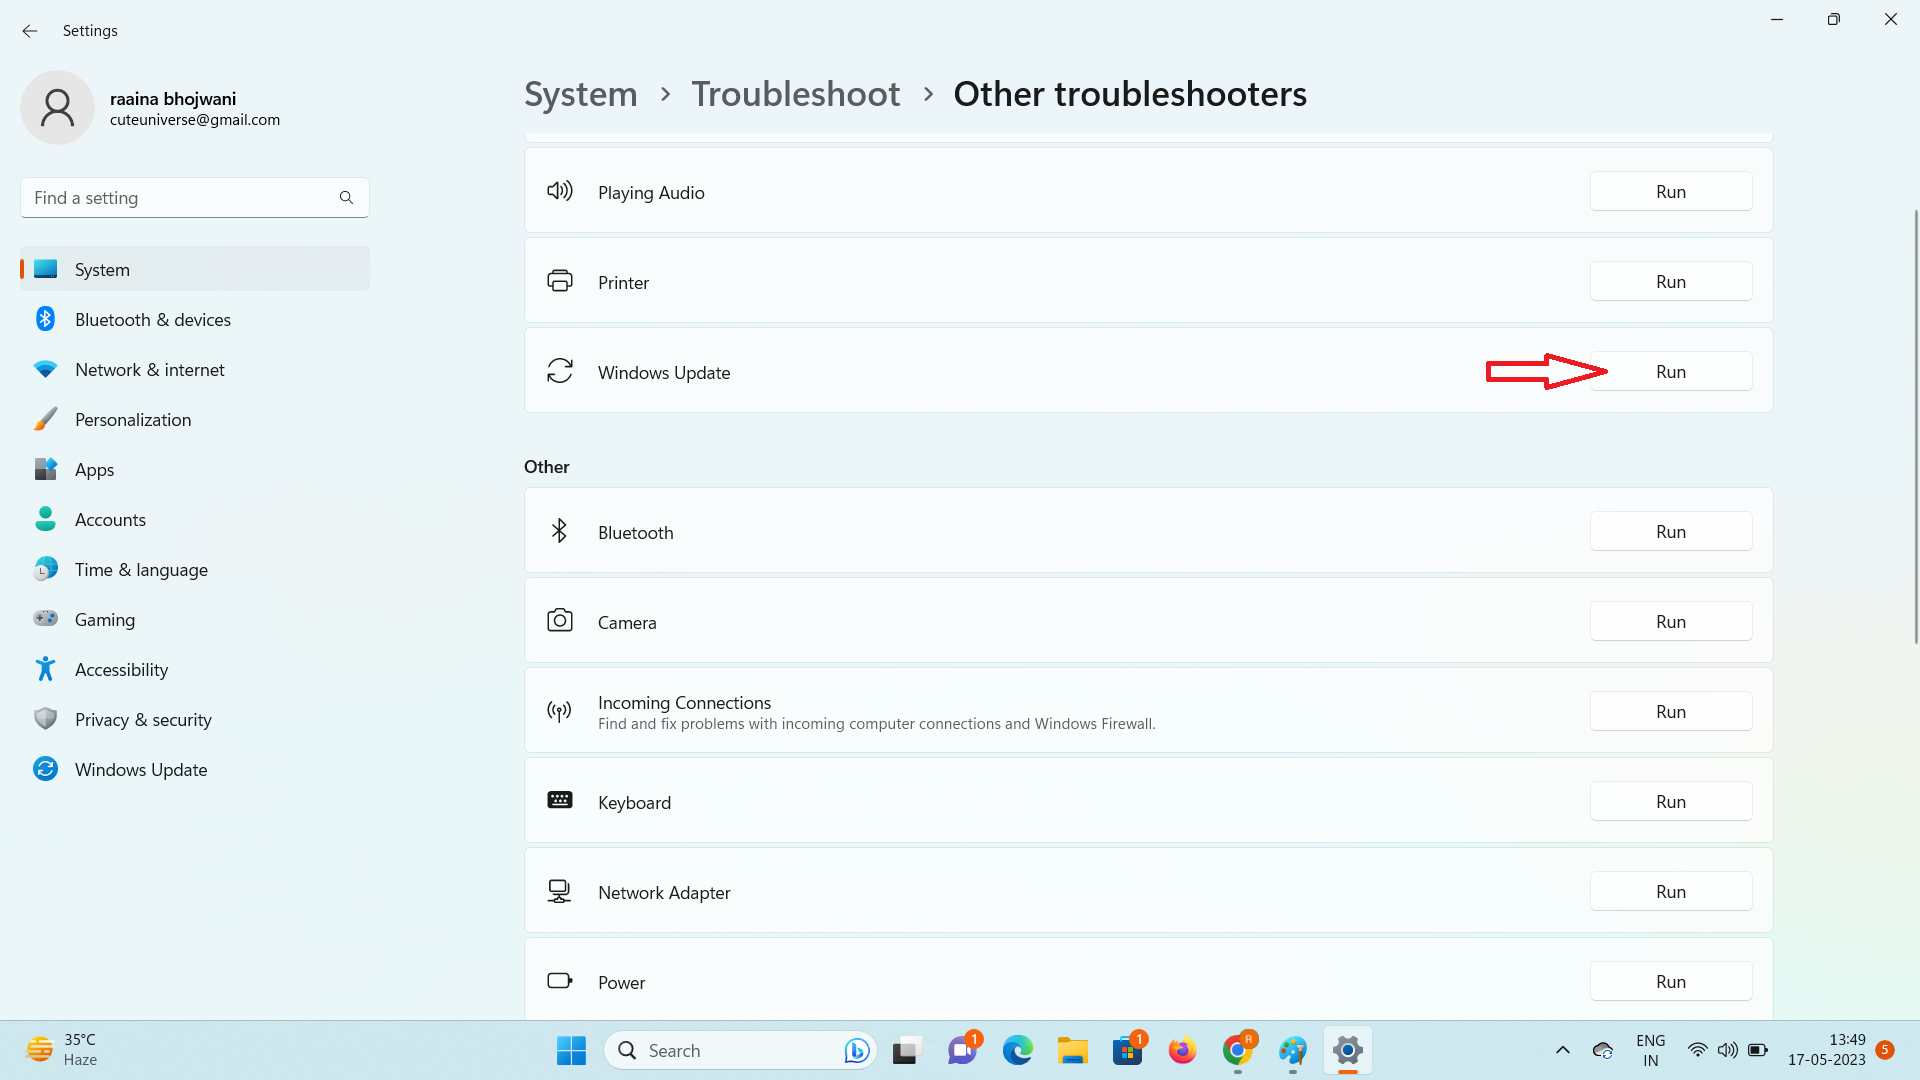The image size is (1920, 1080).
Task: Select Time & language menu item
Action: pyautogui.click(x=141, y=570)
